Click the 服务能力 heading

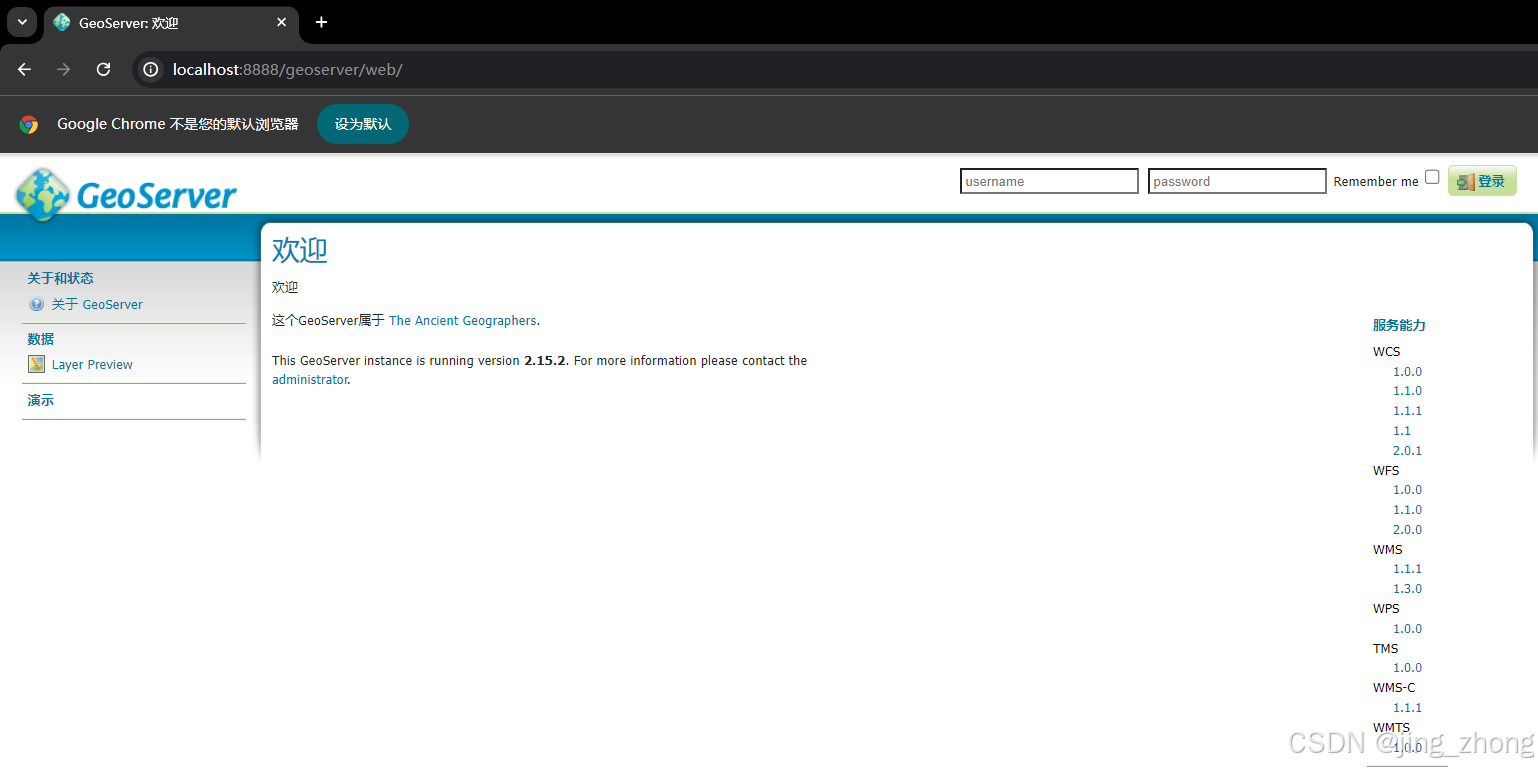pos(1399,325)
